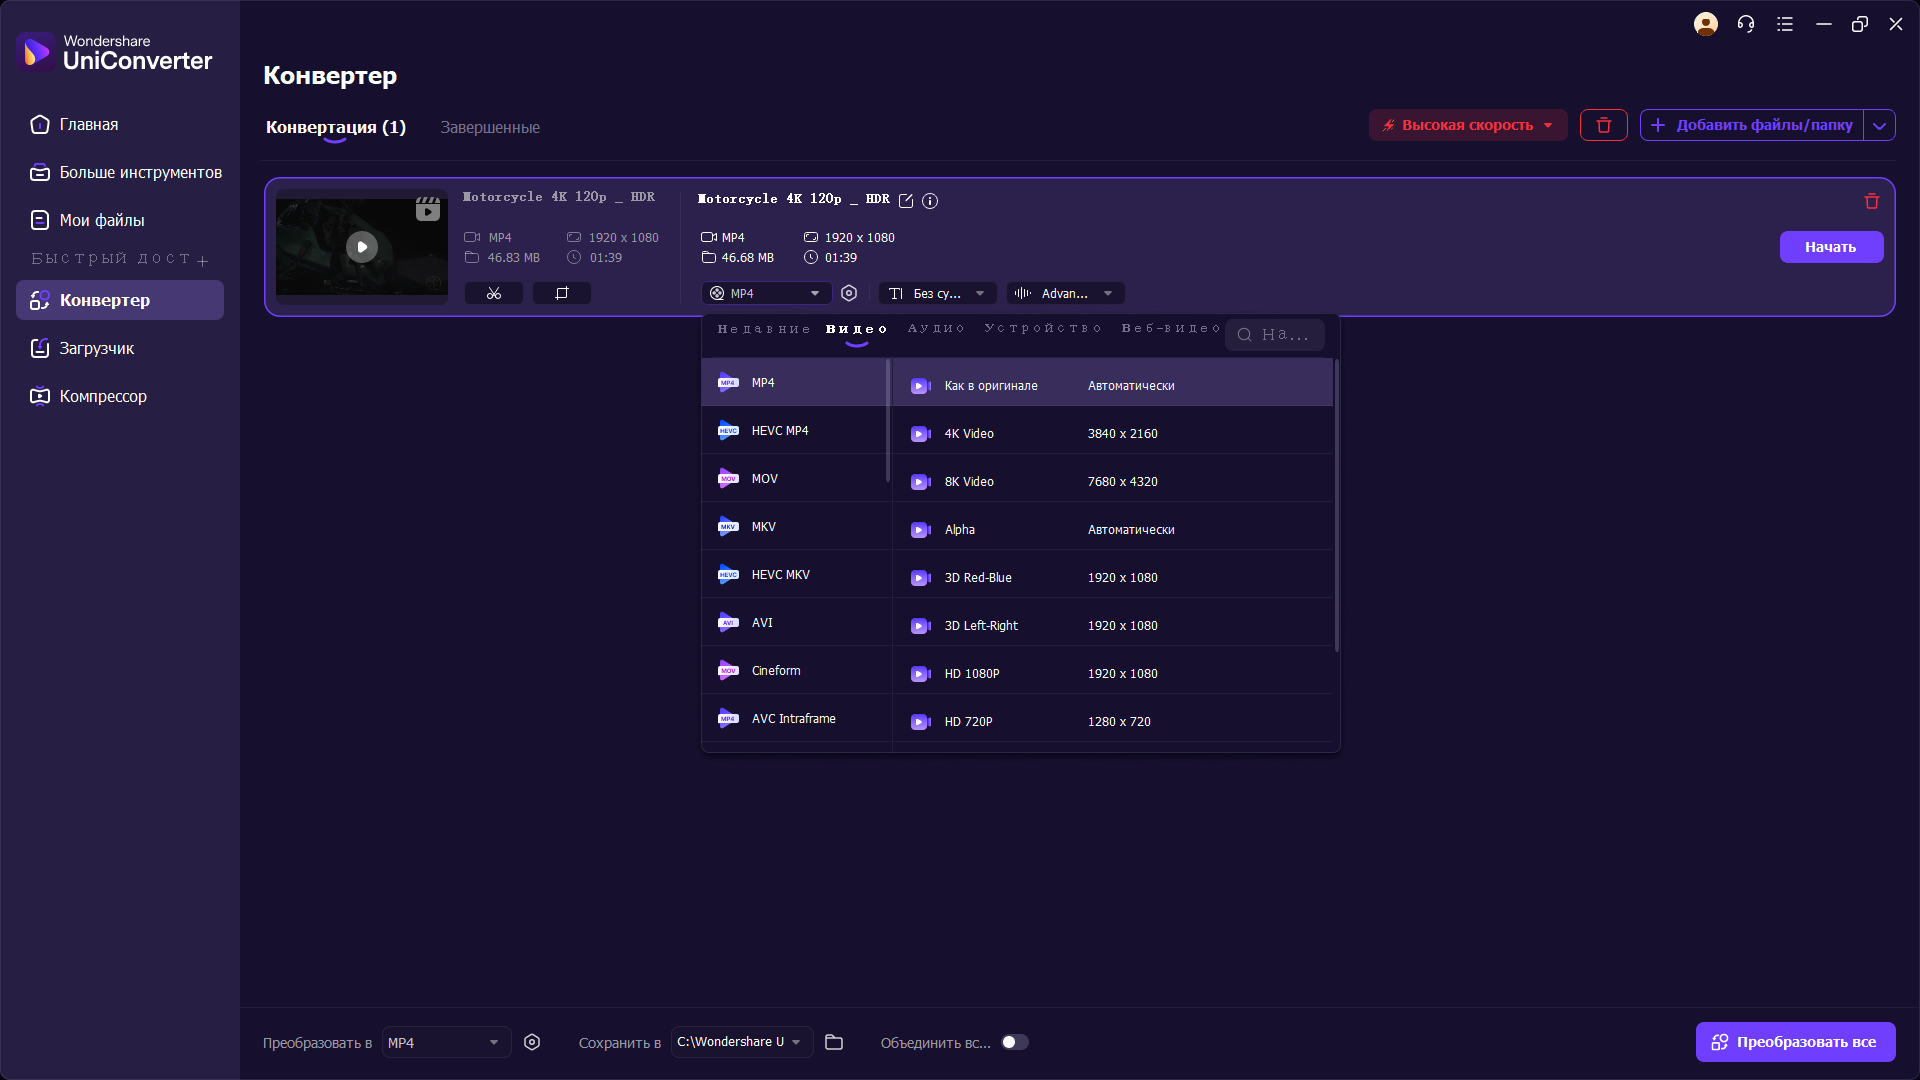Select HEVC MP4 format in list
Image resolution: width=1920 pixels, height=1080 pixels.
[796, 431]
